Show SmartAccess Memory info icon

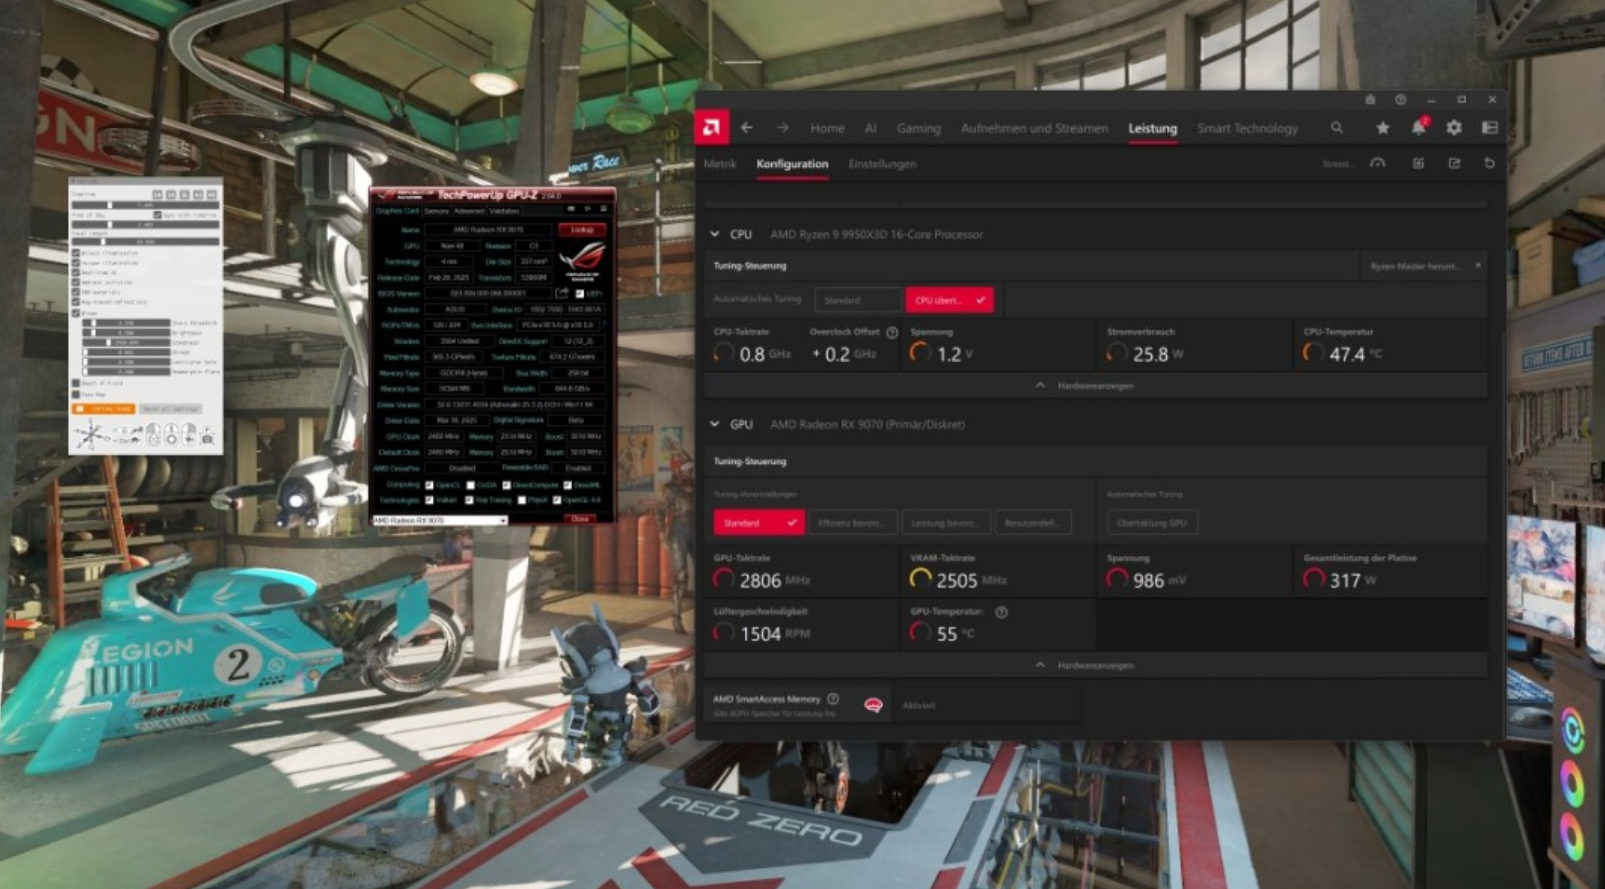click(x=833, y=699)
